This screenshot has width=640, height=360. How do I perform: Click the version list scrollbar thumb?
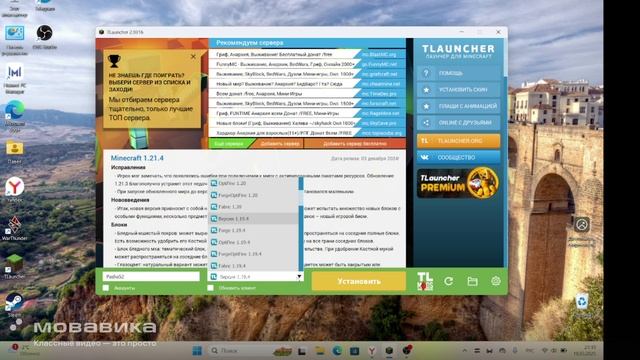pyautogui.click(x=301, y=197)
